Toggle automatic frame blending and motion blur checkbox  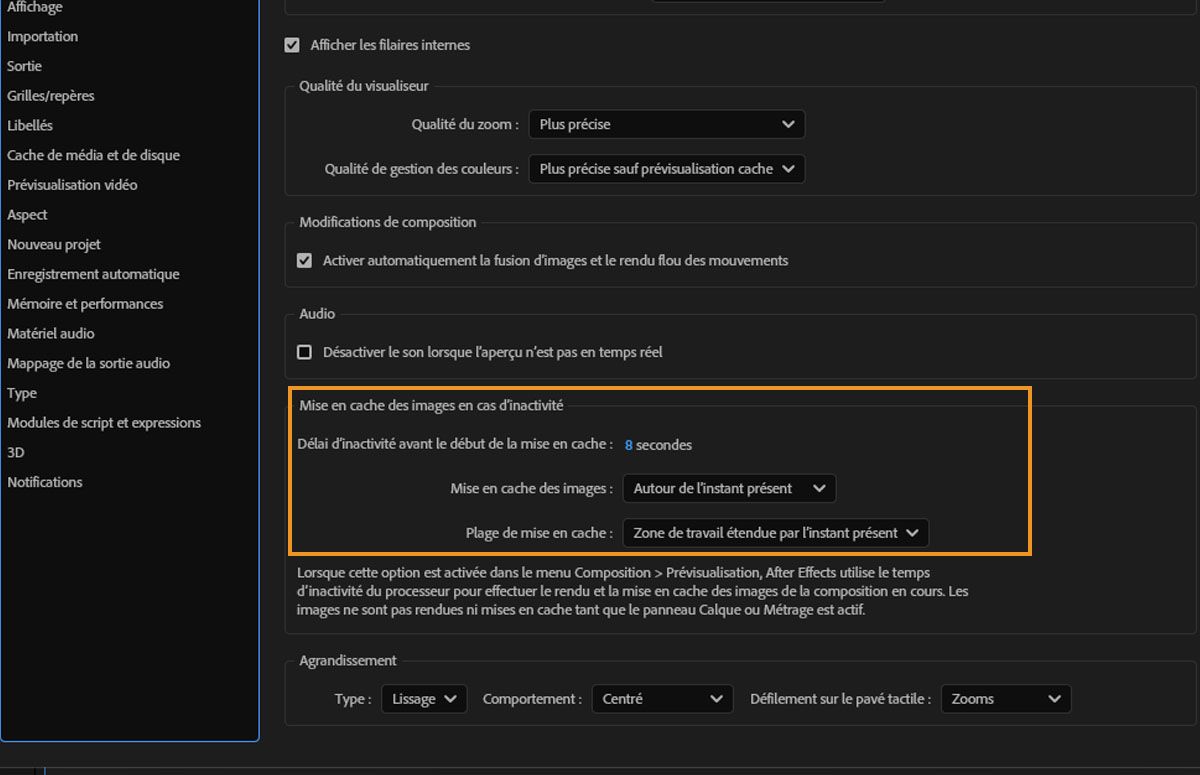point(305,261)
